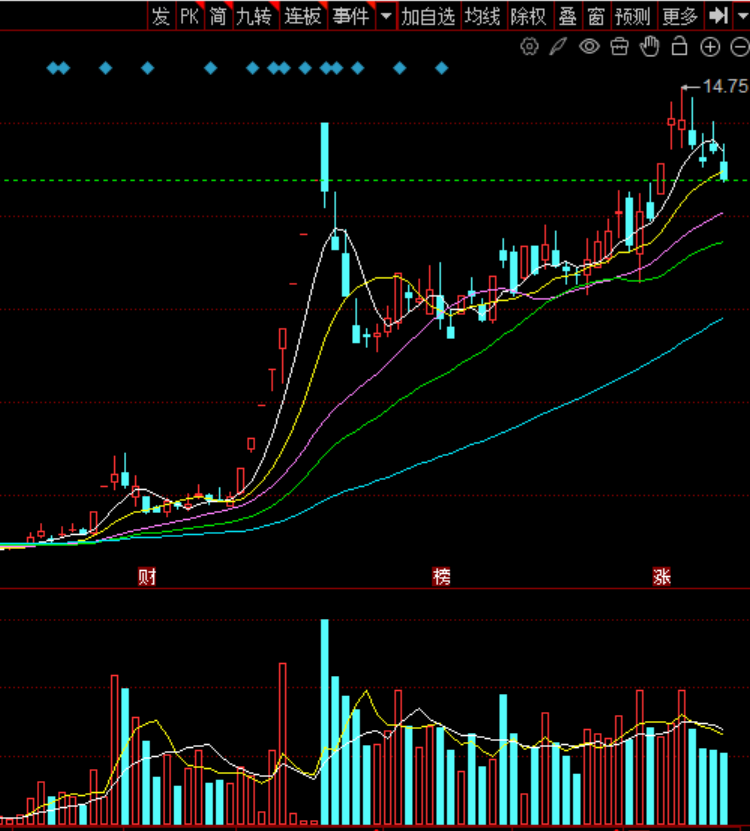This screenshot has width=750, height=831.
Task: Toggle the chart lock icon
Action: (679, 46)
